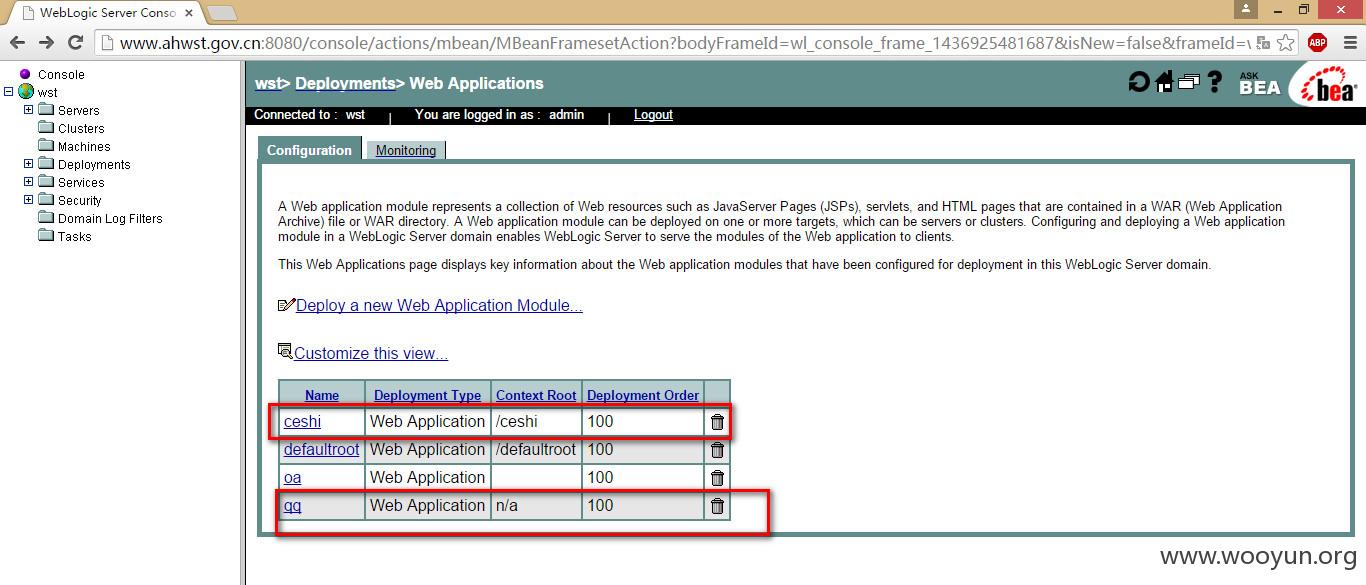Click the Deploy new module pencil icon

pyautogui.click(x=286, y=305)
